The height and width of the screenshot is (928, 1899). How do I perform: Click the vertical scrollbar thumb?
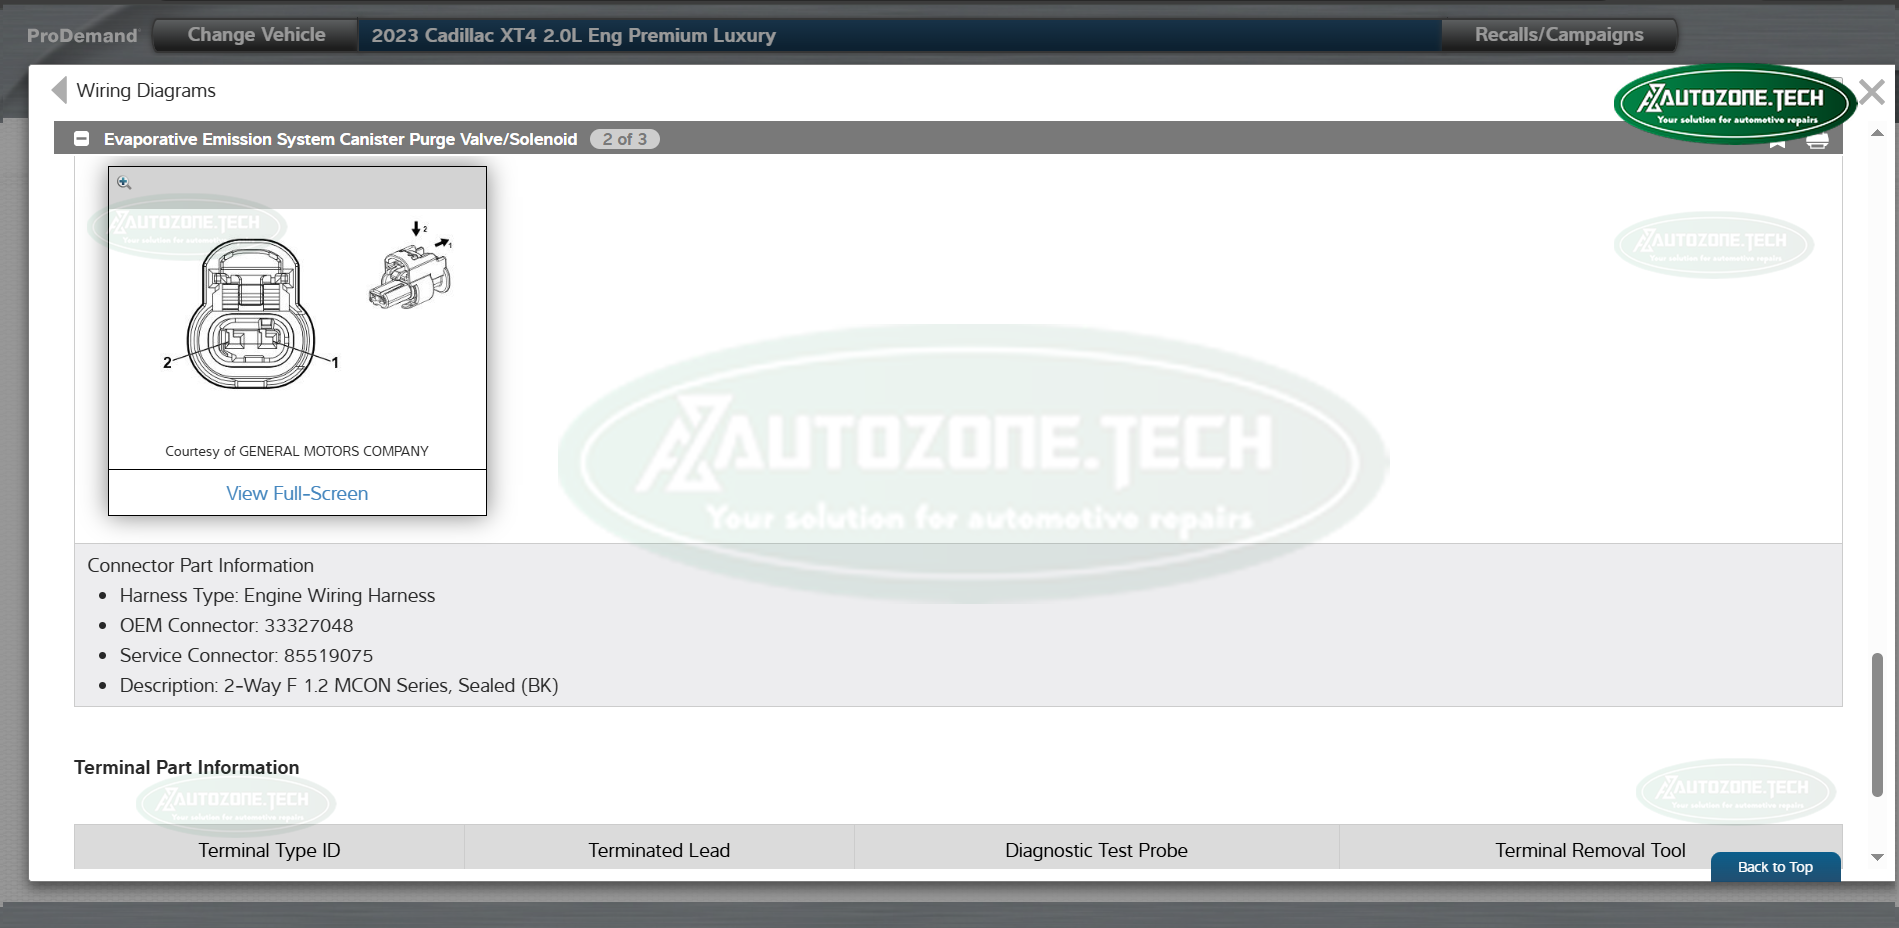click(1877, 725)
